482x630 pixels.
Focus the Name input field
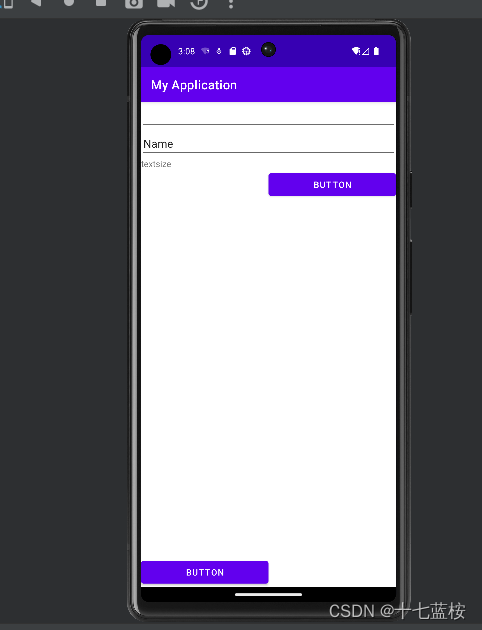coord(268,143)
